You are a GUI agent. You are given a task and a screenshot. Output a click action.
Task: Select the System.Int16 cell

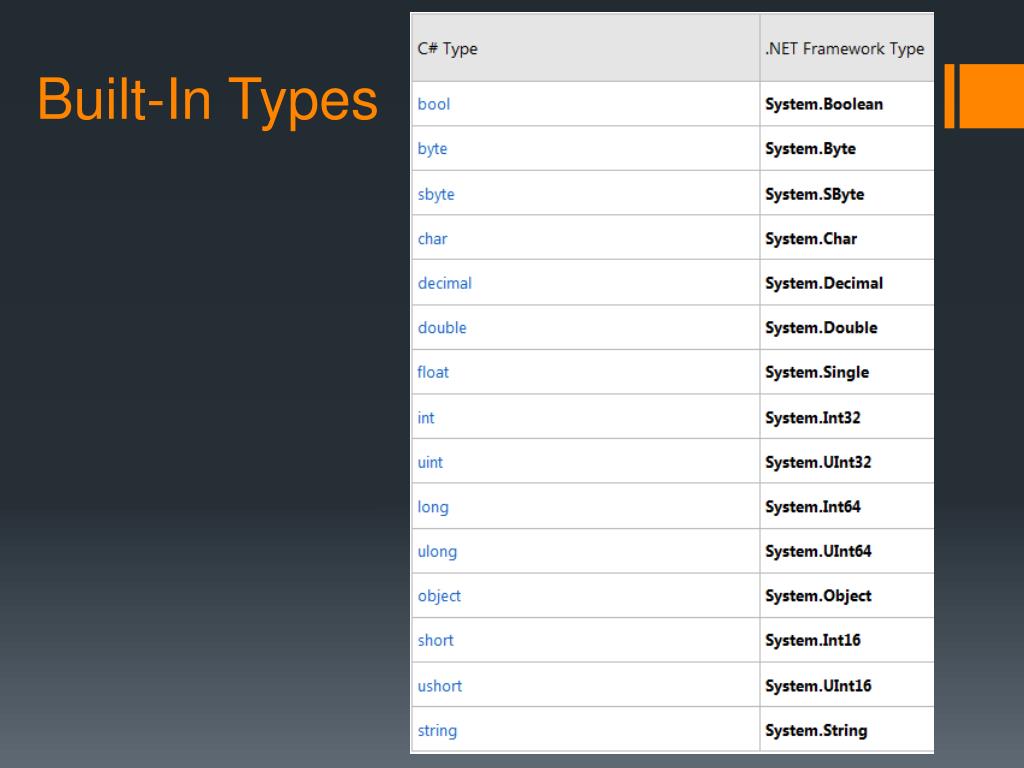pyautogui.click(x=846, y=640)
